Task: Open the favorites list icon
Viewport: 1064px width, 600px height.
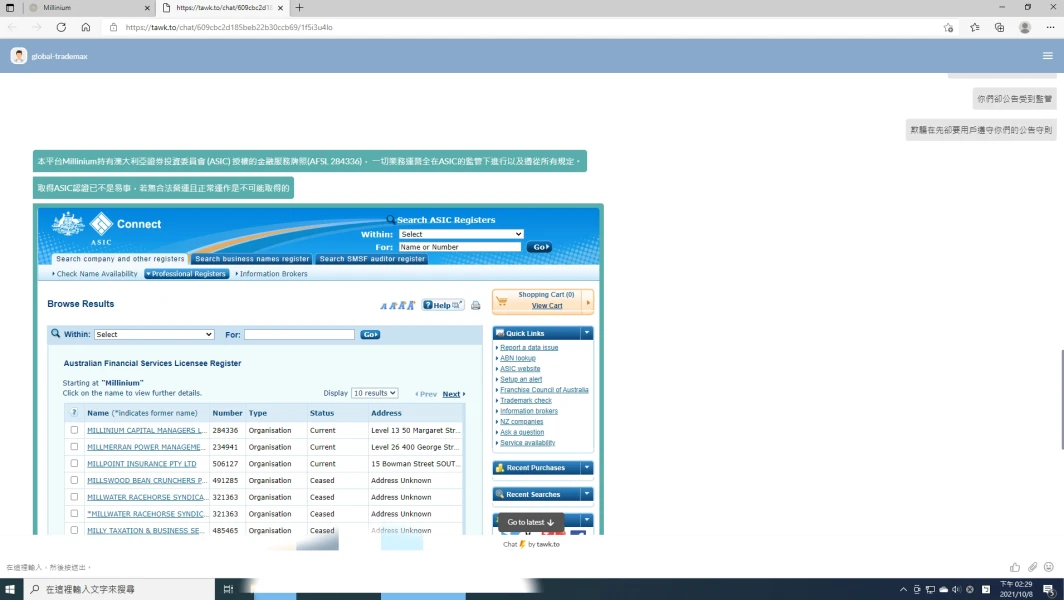Action: point(974,27)
